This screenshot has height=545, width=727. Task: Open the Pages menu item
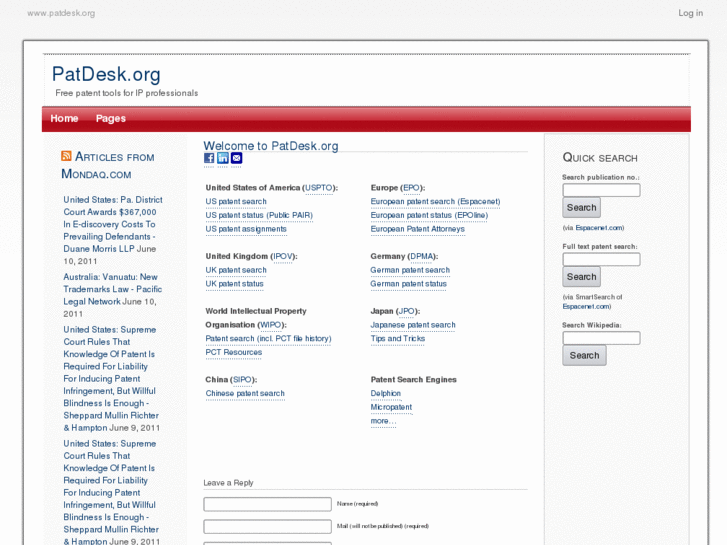coord(111,118)
